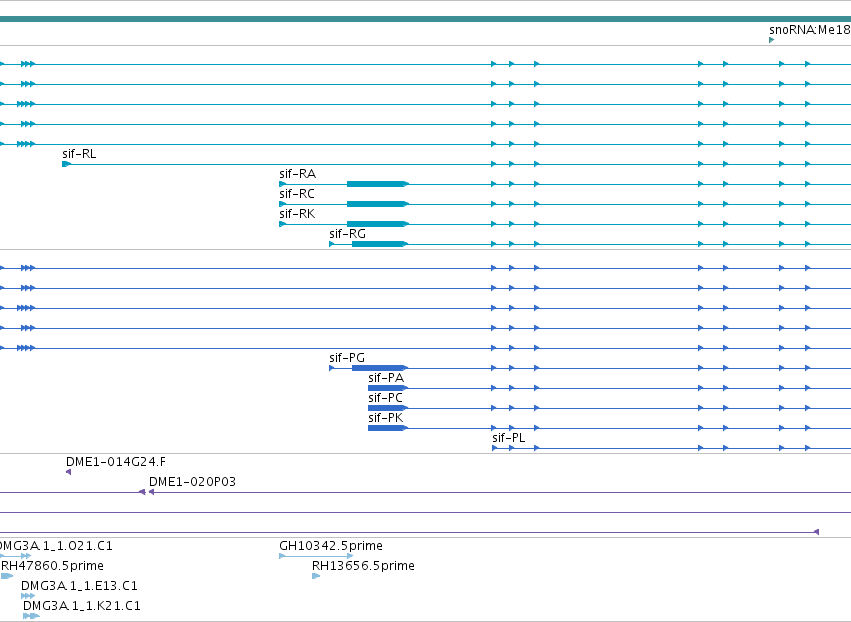Select the RH47860.5prime EST label
This screenshot has height=622, width=851.
pyautogui.click(x=52, y=566)
